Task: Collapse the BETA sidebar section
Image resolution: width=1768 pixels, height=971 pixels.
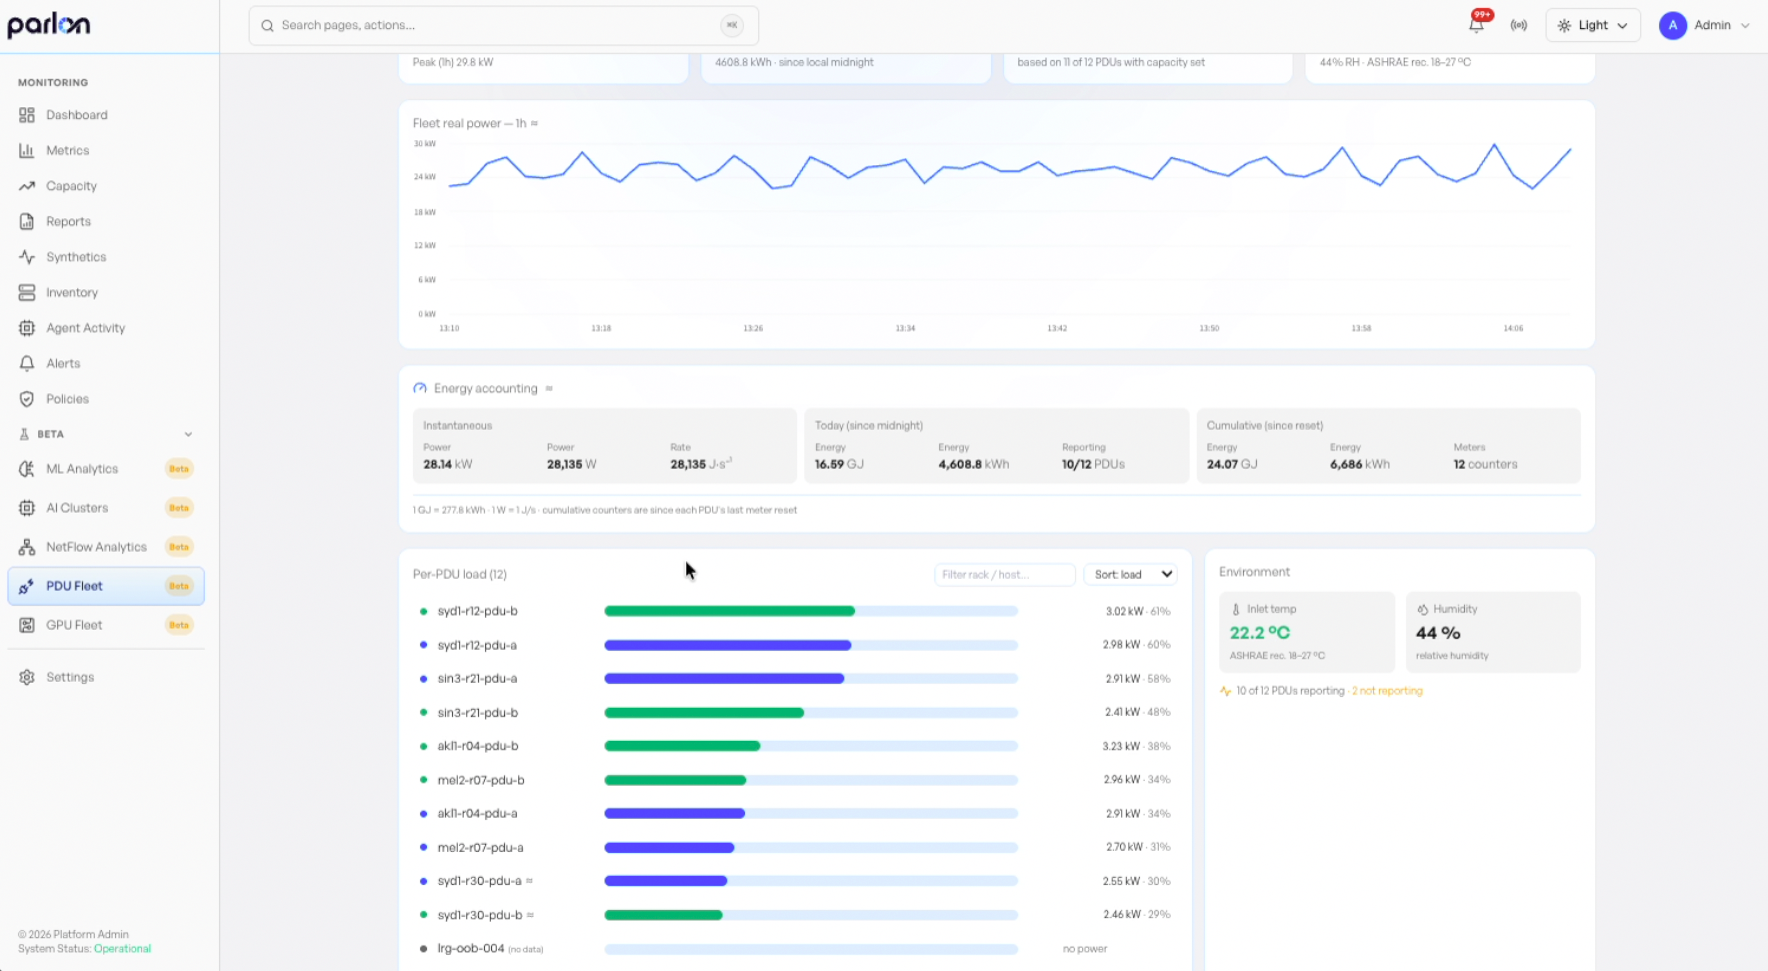Action: (x=188, y=434)
